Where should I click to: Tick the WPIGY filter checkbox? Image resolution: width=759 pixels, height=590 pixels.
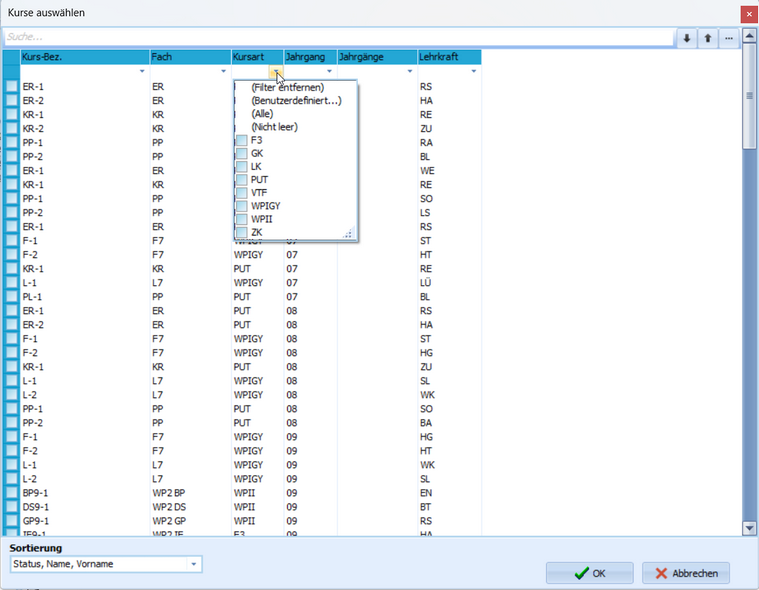(242, 206)
